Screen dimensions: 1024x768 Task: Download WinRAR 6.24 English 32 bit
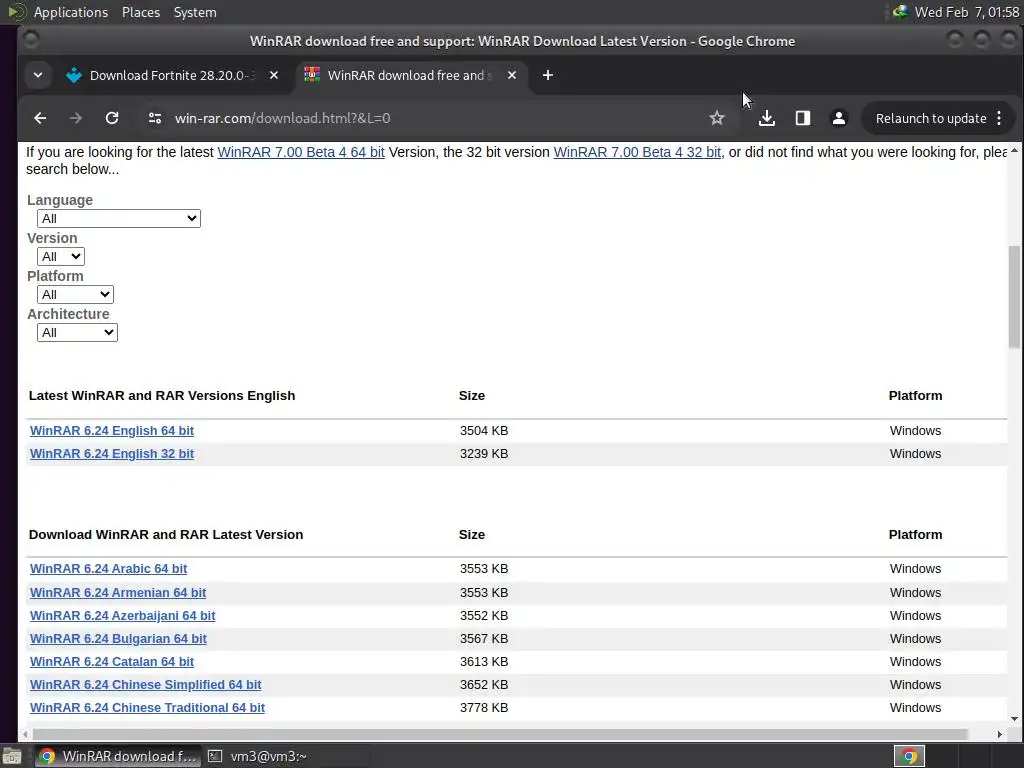coord(112,453)
